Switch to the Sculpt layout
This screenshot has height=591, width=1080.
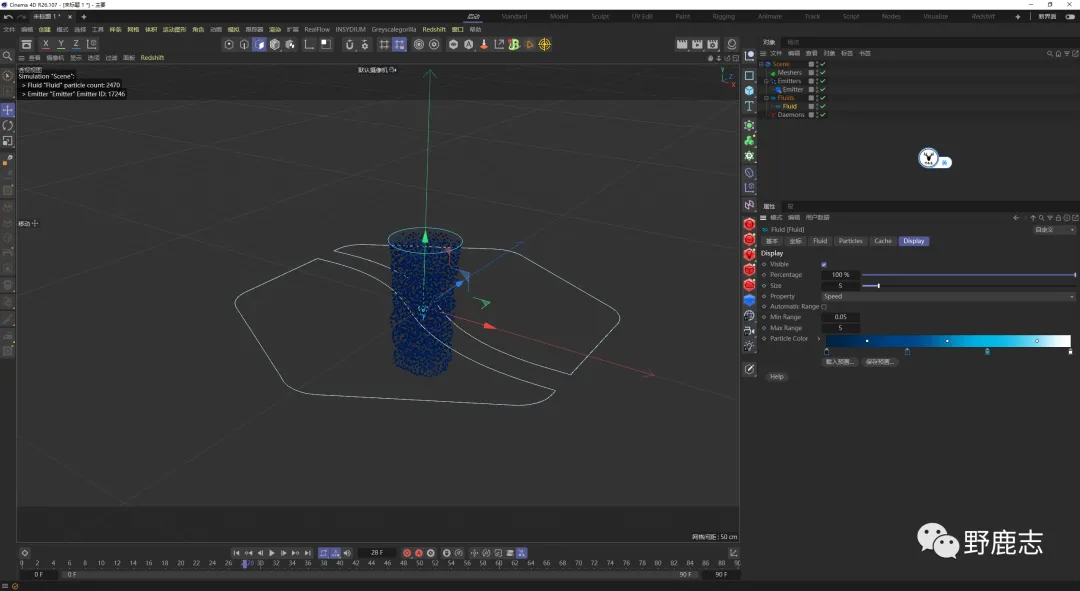(x=600, y=17)
